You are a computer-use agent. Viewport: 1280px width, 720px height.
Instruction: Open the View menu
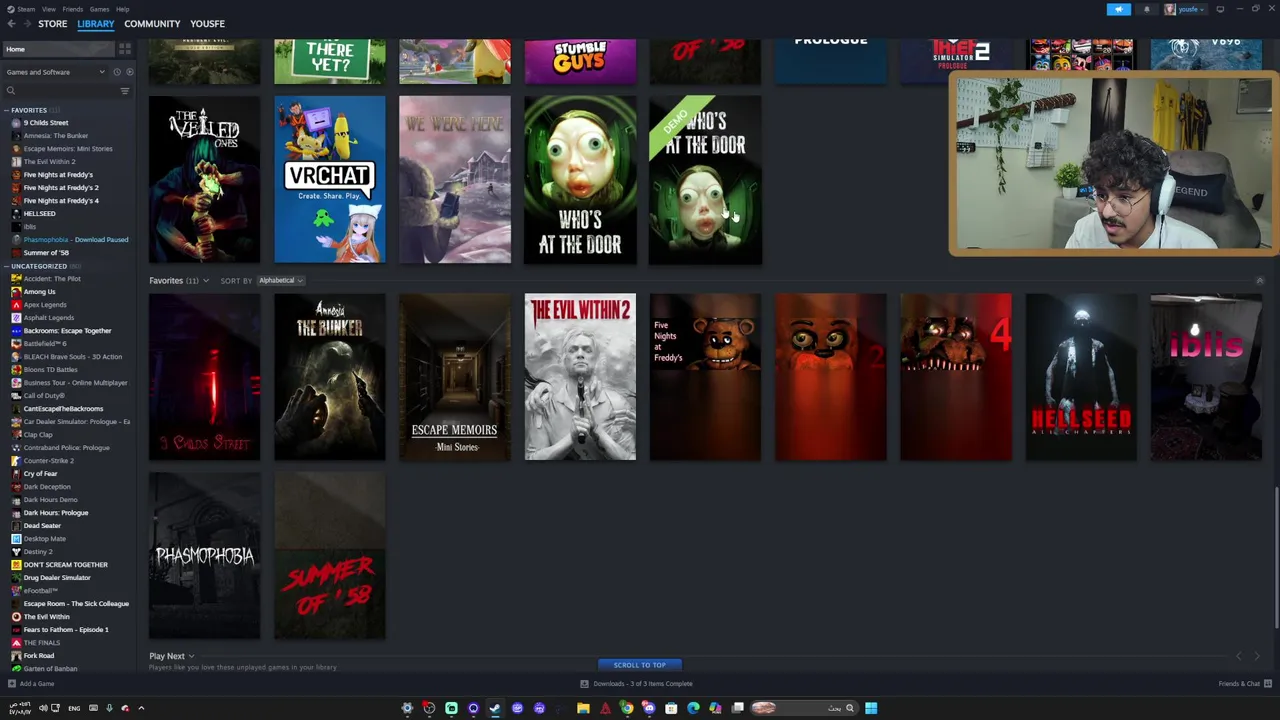48,9
